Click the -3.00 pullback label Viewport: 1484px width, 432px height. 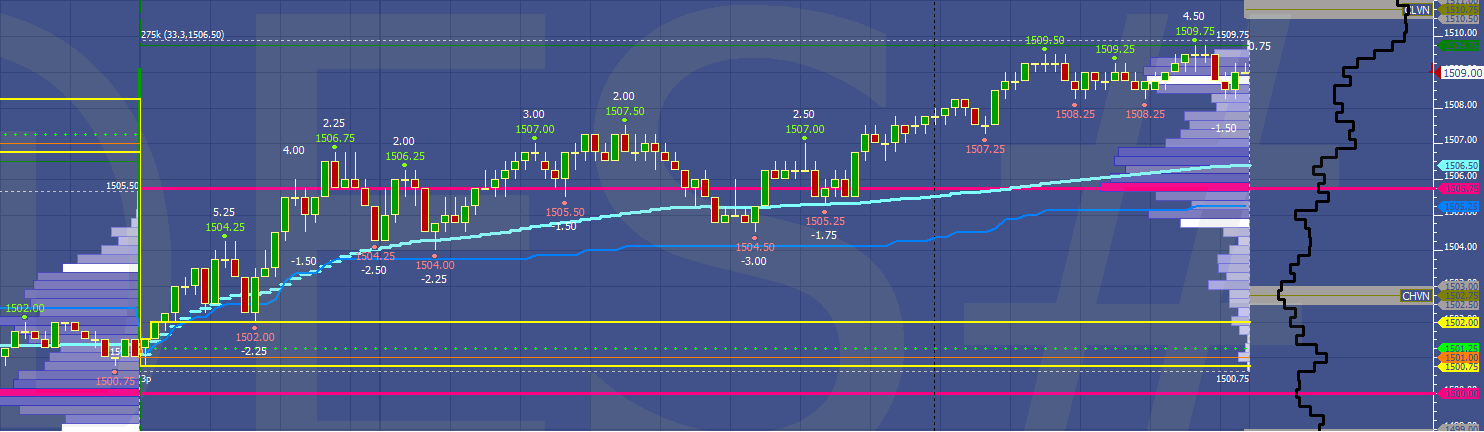tap(754, 261)
